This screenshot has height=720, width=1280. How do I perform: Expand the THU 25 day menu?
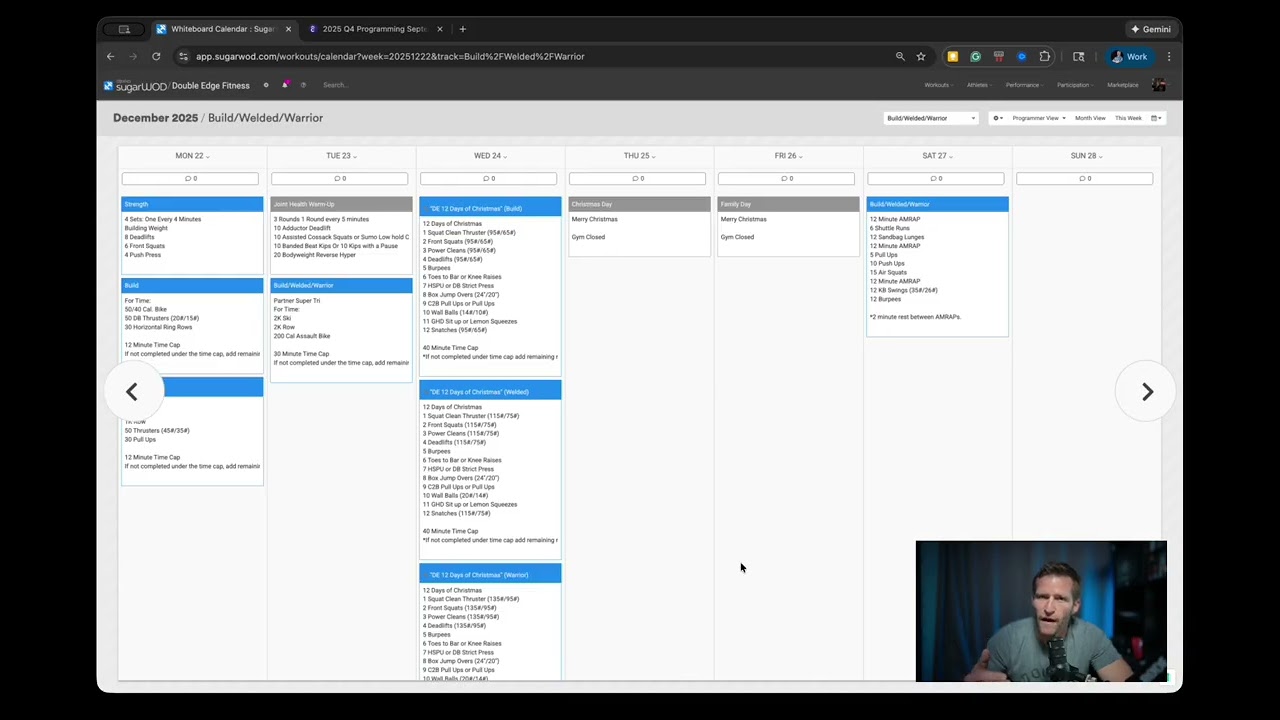[639, 156]
